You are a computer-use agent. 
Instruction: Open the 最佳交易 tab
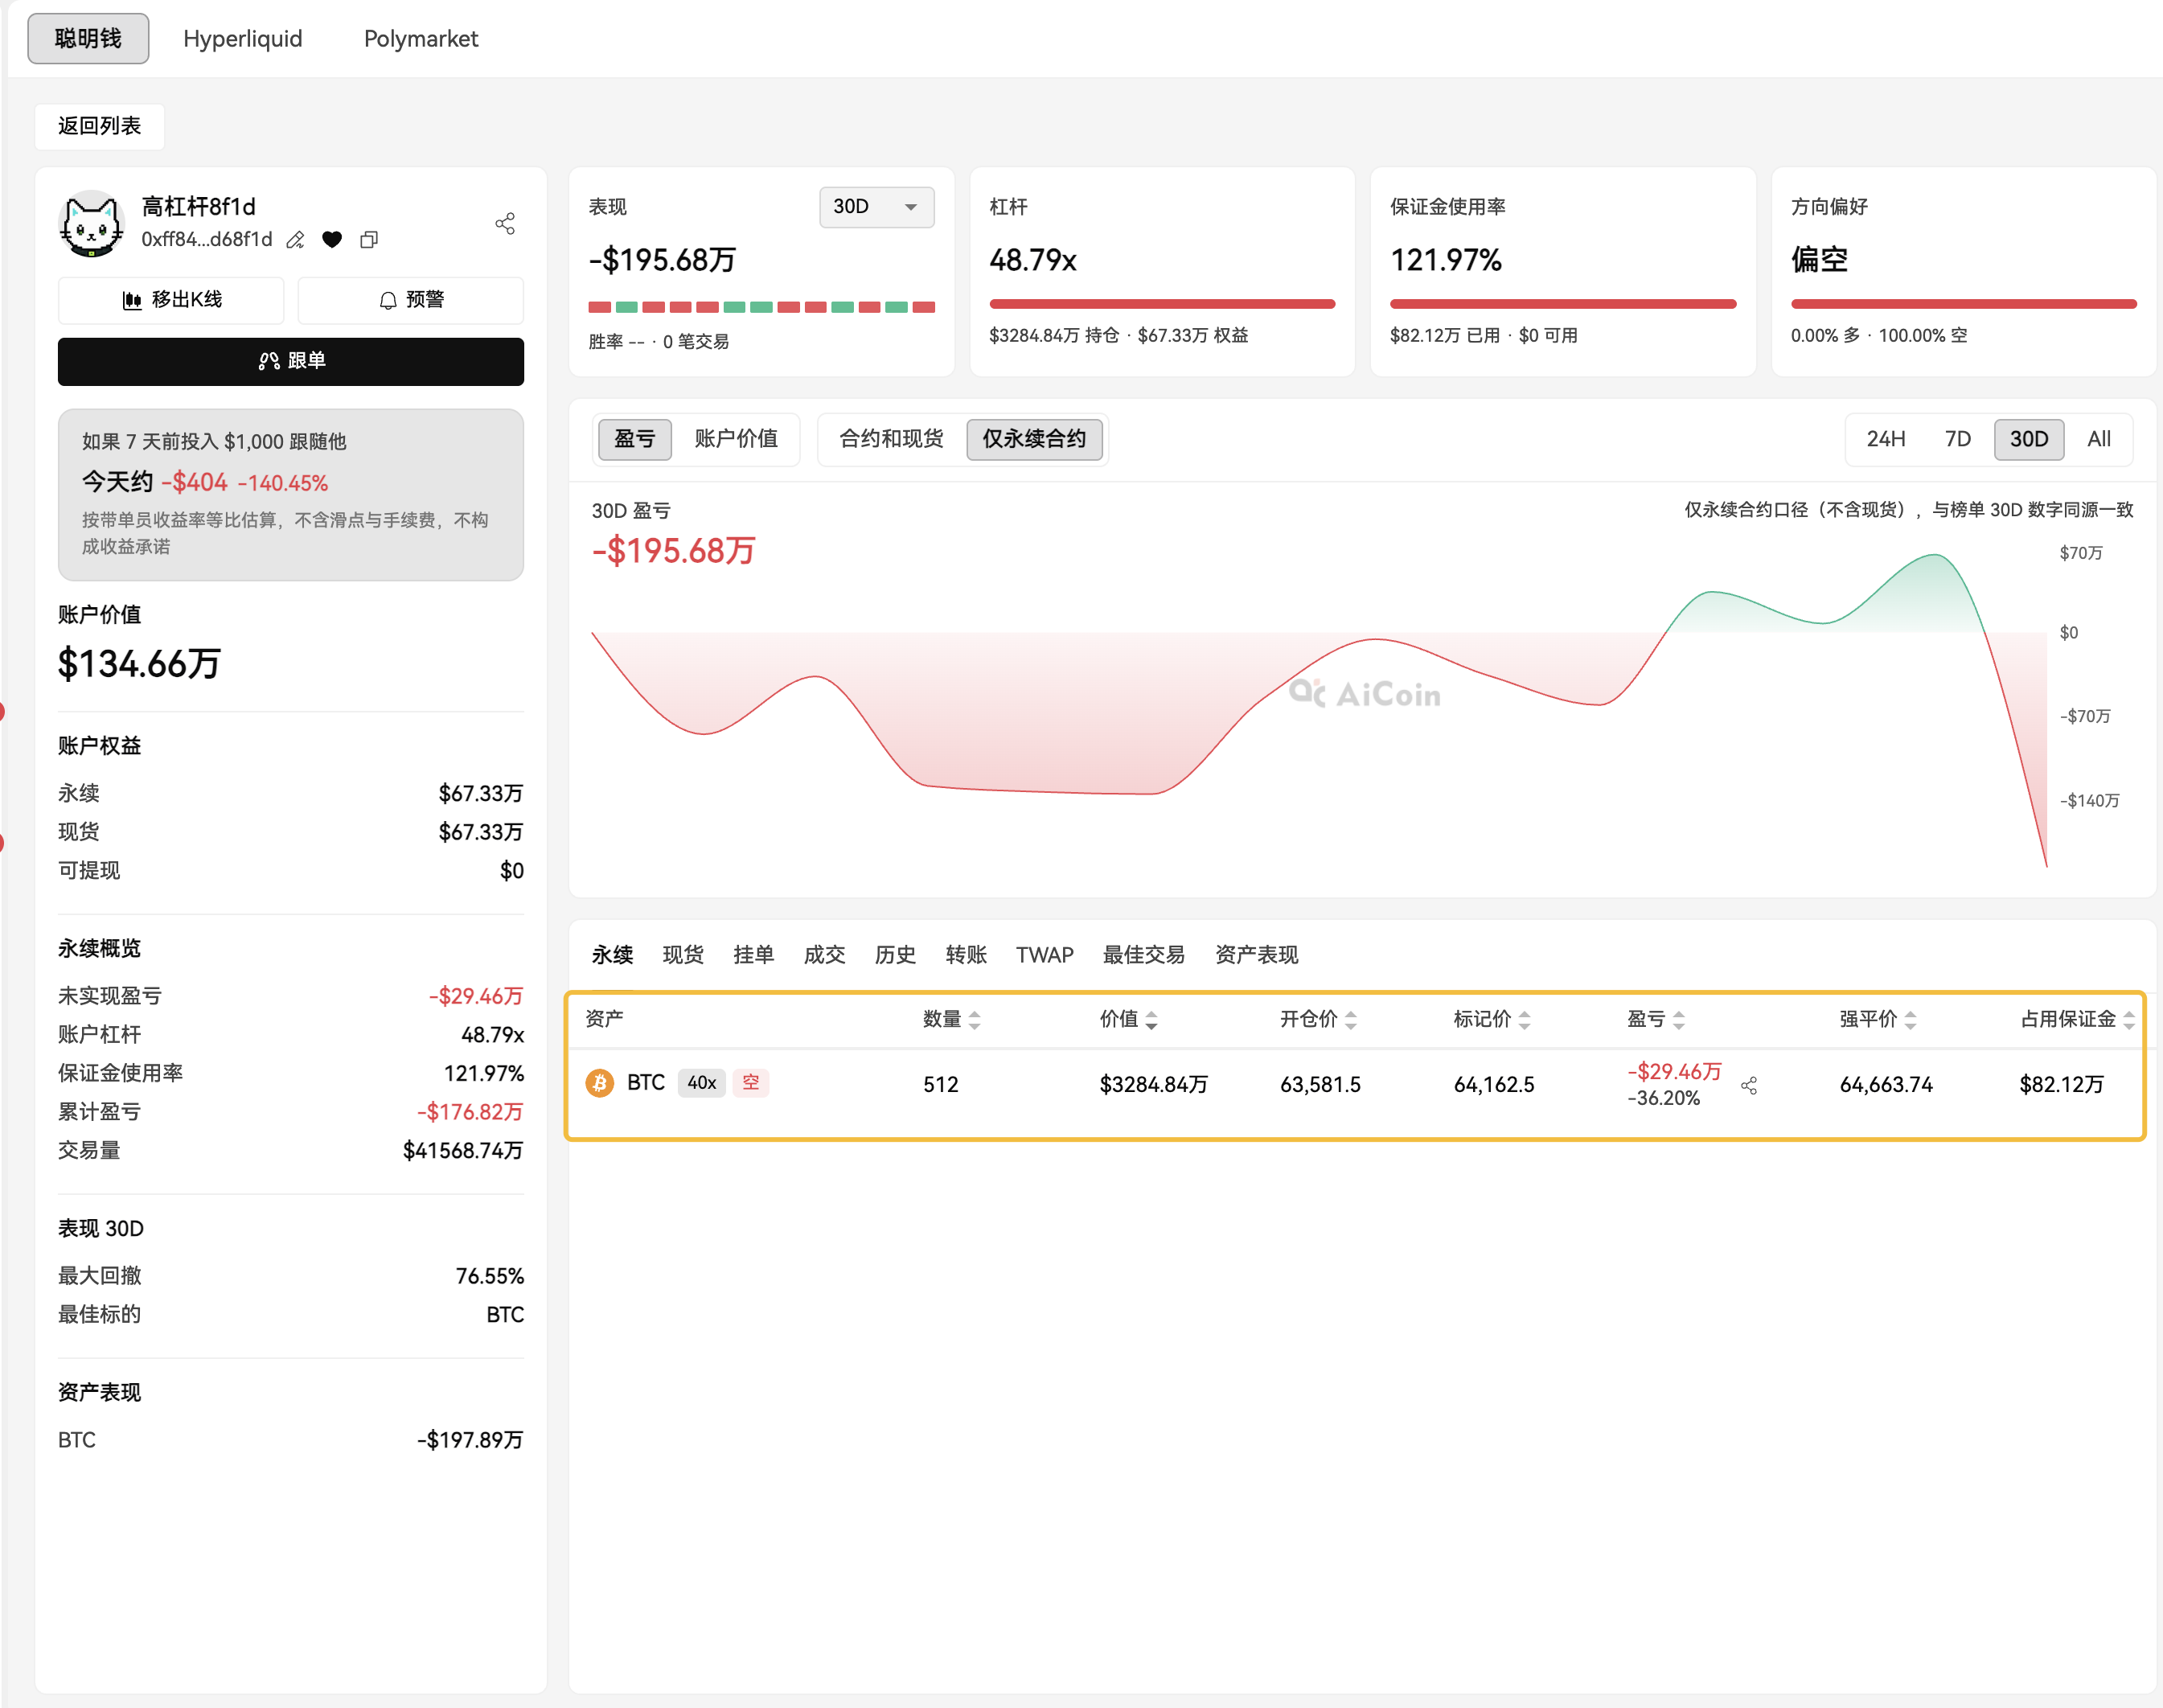click(x=1144, y=955)
